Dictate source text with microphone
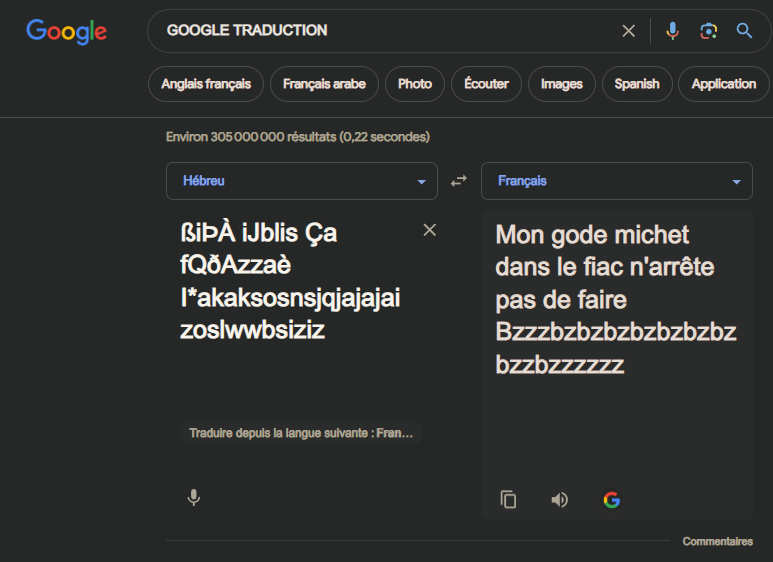The image size is (773, 562). pyautogui.click(x=194, y=497)
